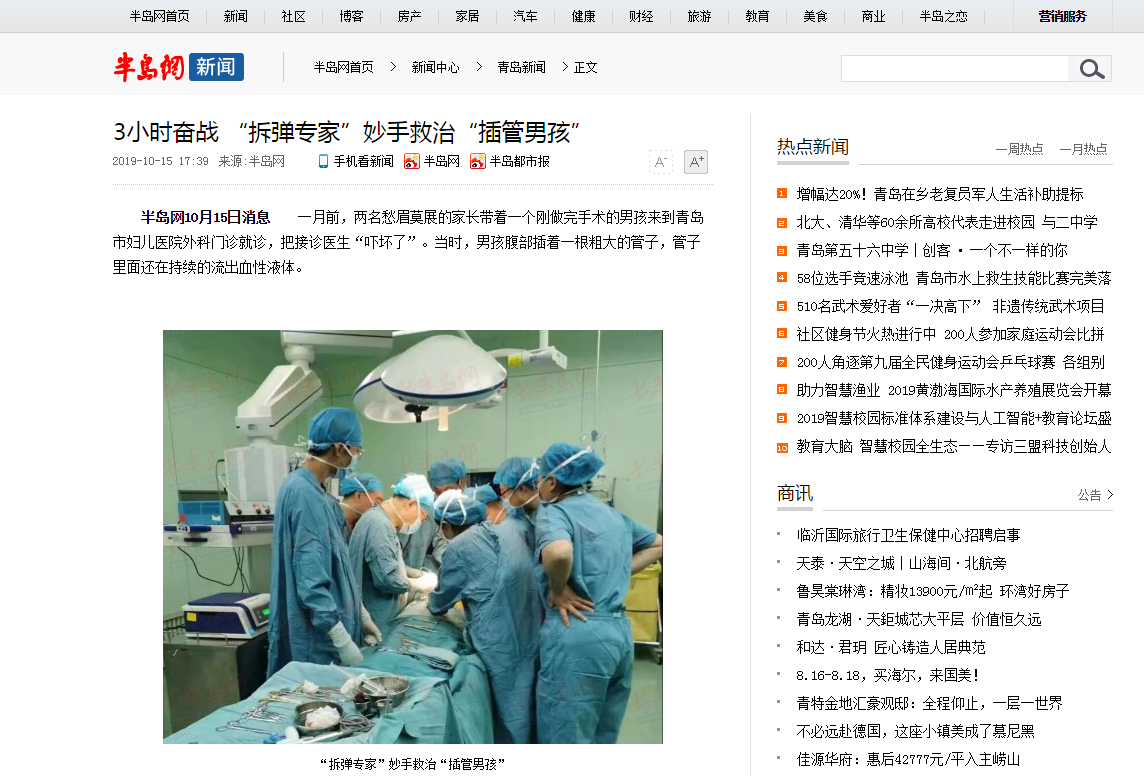Viewport: 1144px width, 776px height.
Task: Click the 半岛都市报 Weibo icon
Action: (477, 161)
